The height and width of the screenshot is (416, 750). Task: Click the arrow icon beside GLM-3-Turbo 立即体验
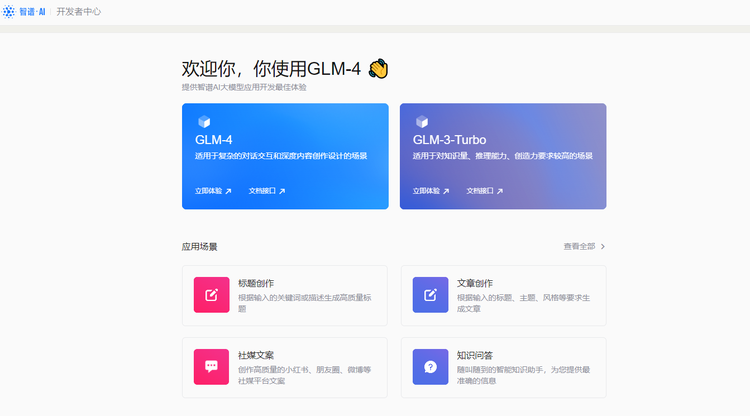click(x=446, y=191)
